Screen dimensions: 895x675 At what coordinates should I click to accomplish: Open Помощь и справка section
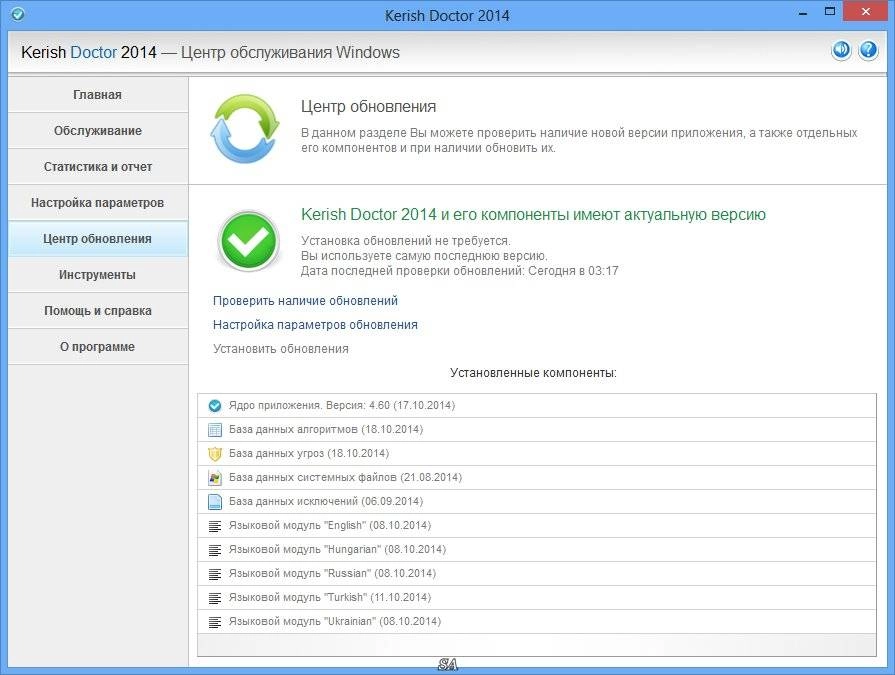point(98,310)
